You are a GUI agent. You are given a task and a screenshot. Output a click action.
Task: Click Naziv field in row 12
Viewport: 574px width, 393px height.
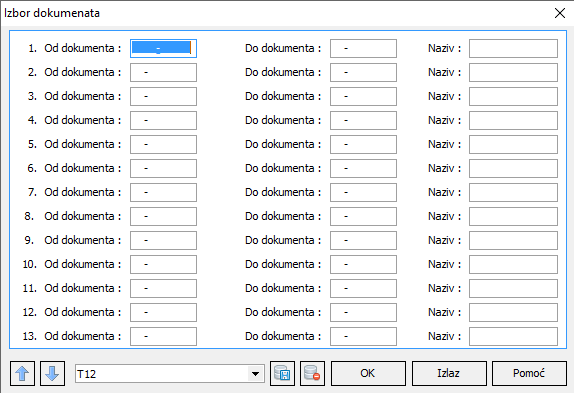513,312
